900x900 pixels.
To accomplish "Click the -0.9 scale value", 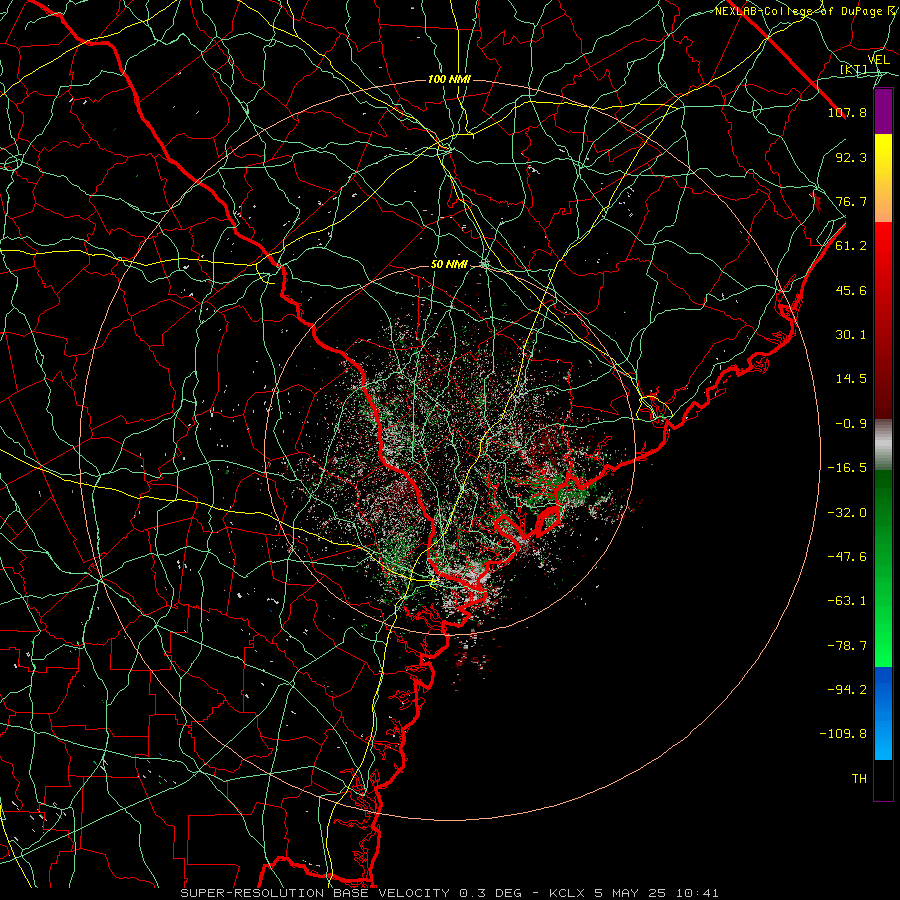I will click(x=851, y=424).
